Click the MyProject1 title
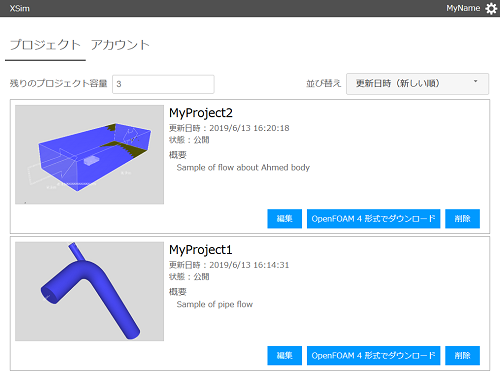 [x=200, y=250]
